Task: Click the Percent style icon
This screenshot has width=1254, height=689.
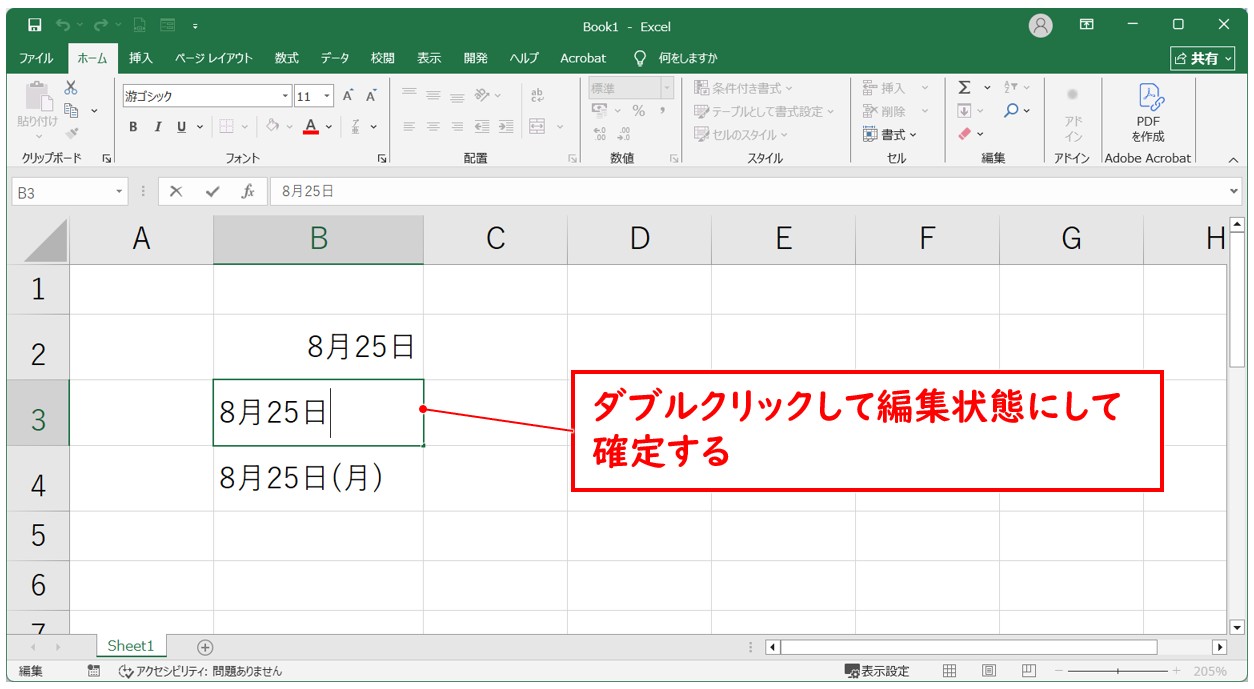Action: pyautogui.click(x=638, y=111)
